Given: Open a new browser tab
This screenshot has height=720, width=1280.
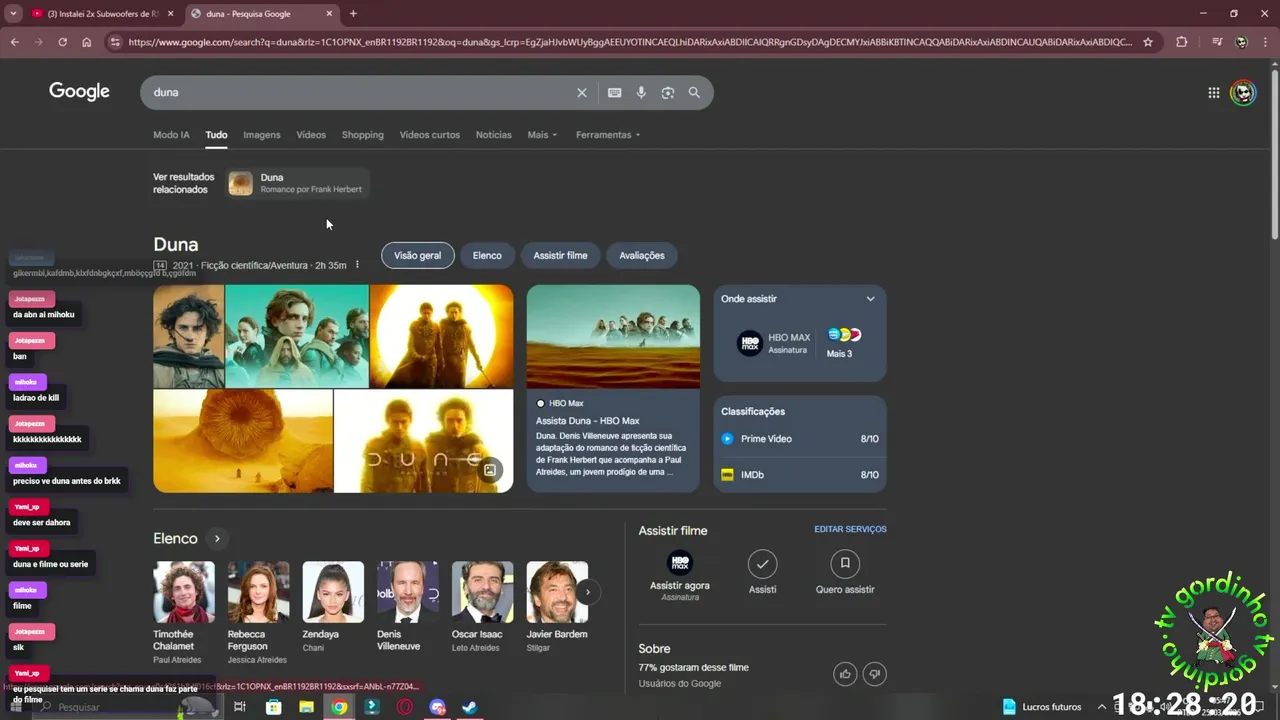Looking at the screenshot, I should coord(353,14).
